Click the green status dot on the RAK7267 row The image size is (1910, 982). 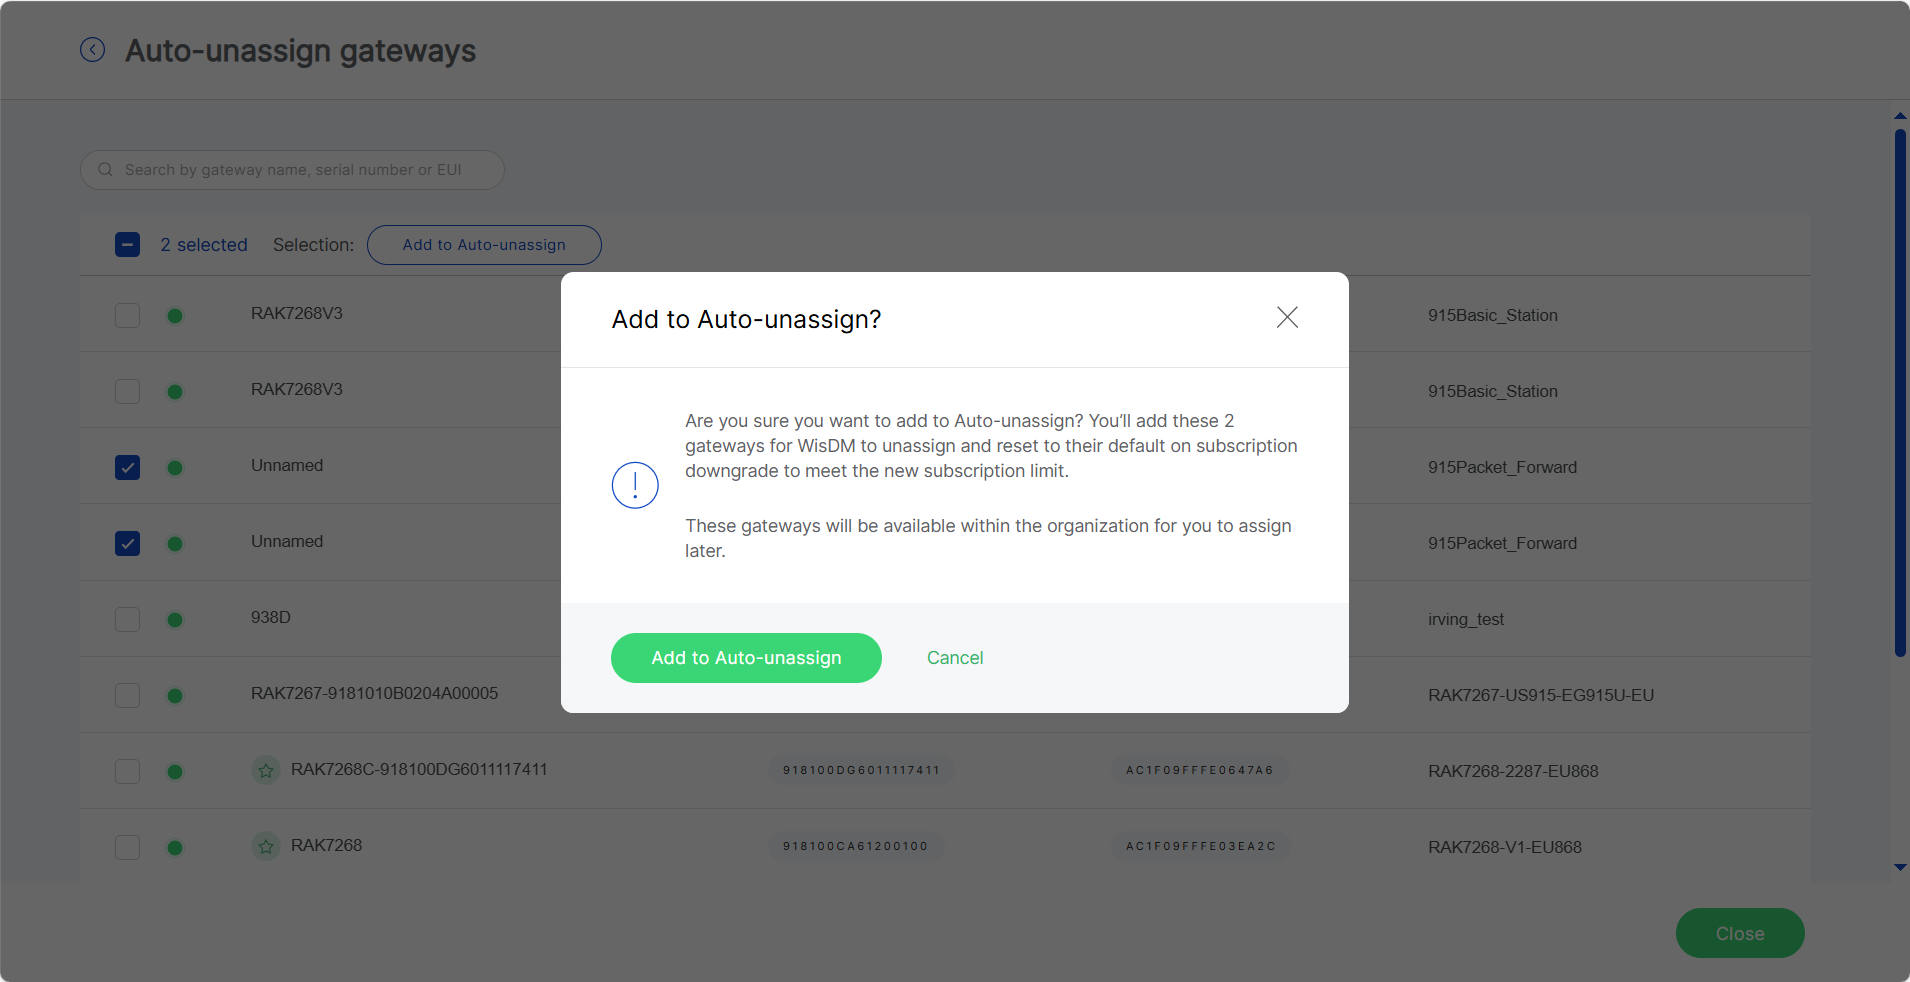coord(175,695)
